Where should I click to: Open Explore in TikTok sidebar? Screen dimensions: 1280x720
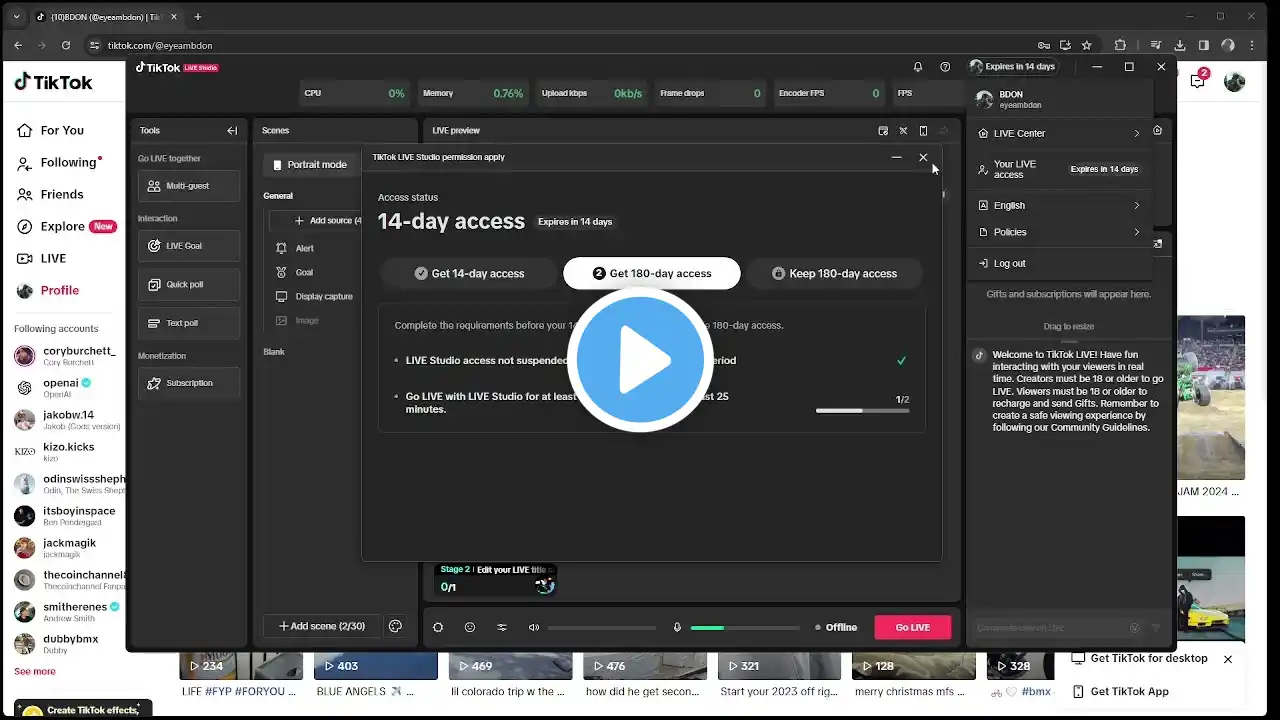tap(66, 226)
